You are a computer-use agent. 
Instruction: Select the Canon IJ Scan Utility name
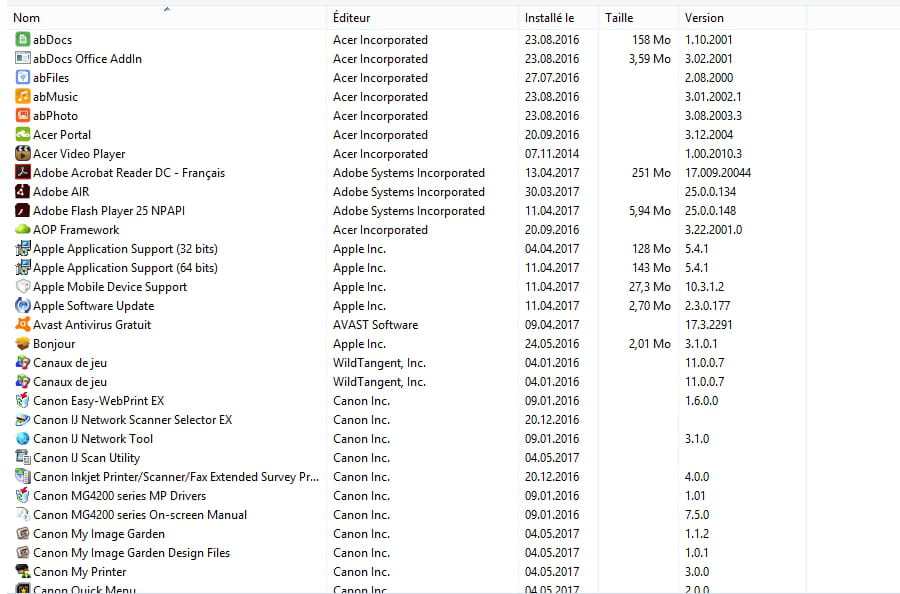click(x=87, y=458)
